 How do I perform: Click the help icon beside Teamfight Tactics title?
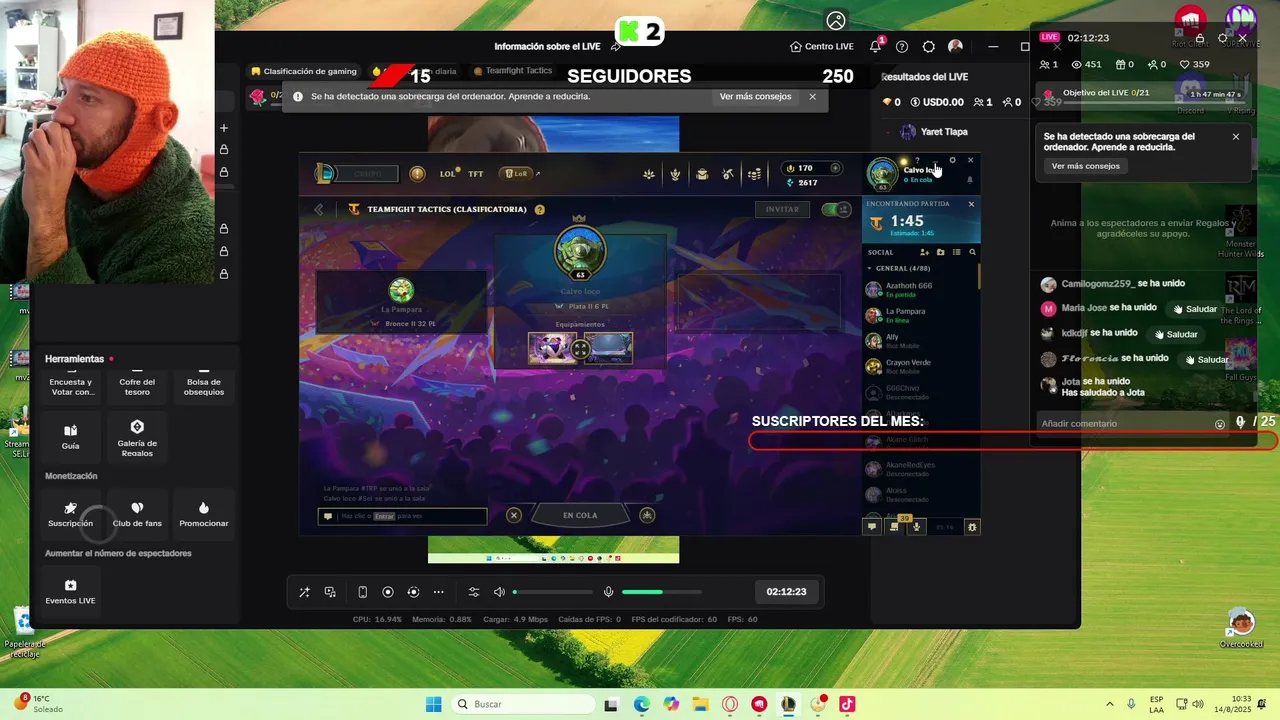click(x=540, y=210)
